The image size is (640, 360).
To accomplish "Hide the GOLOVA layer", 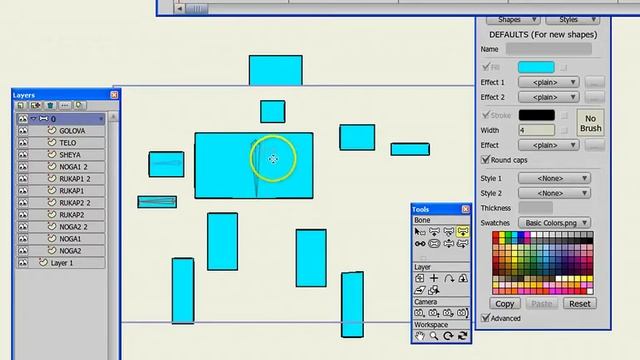I will click(23, 131).
